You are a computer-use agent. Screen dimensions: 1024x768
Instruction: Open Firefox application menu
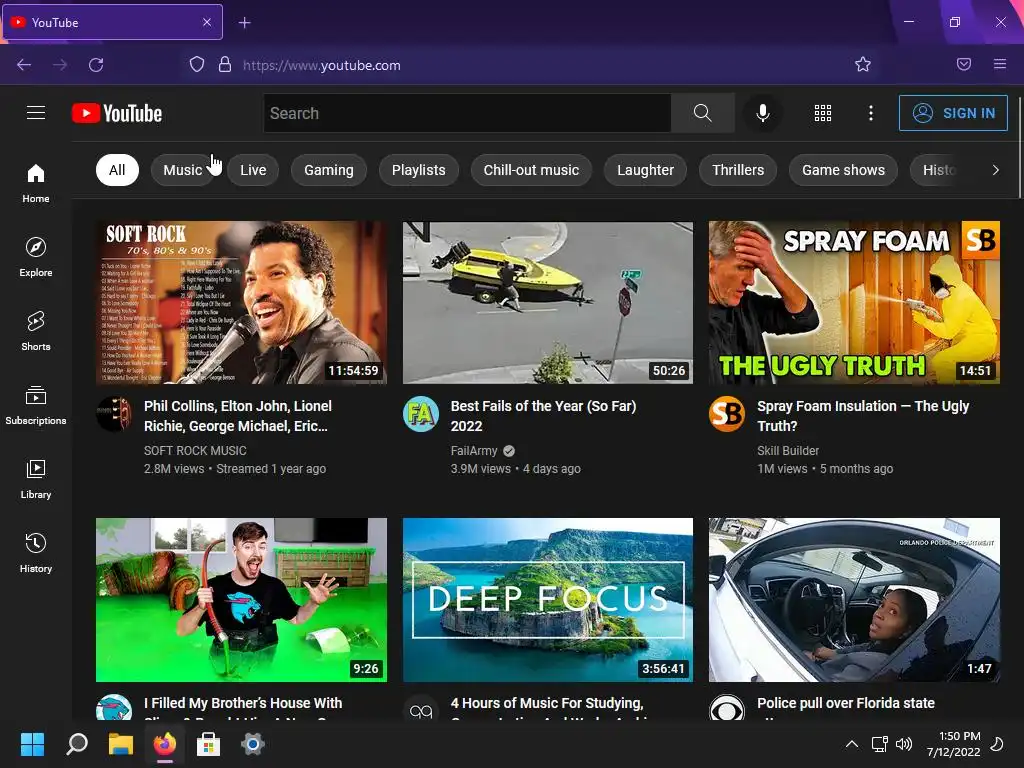coord(1000,64)
